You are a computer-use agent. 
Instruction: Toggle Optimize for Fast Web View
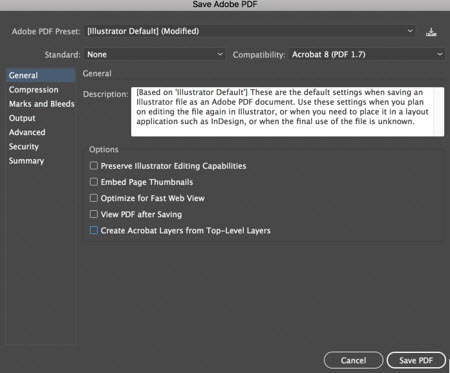(x=94, y=198)
